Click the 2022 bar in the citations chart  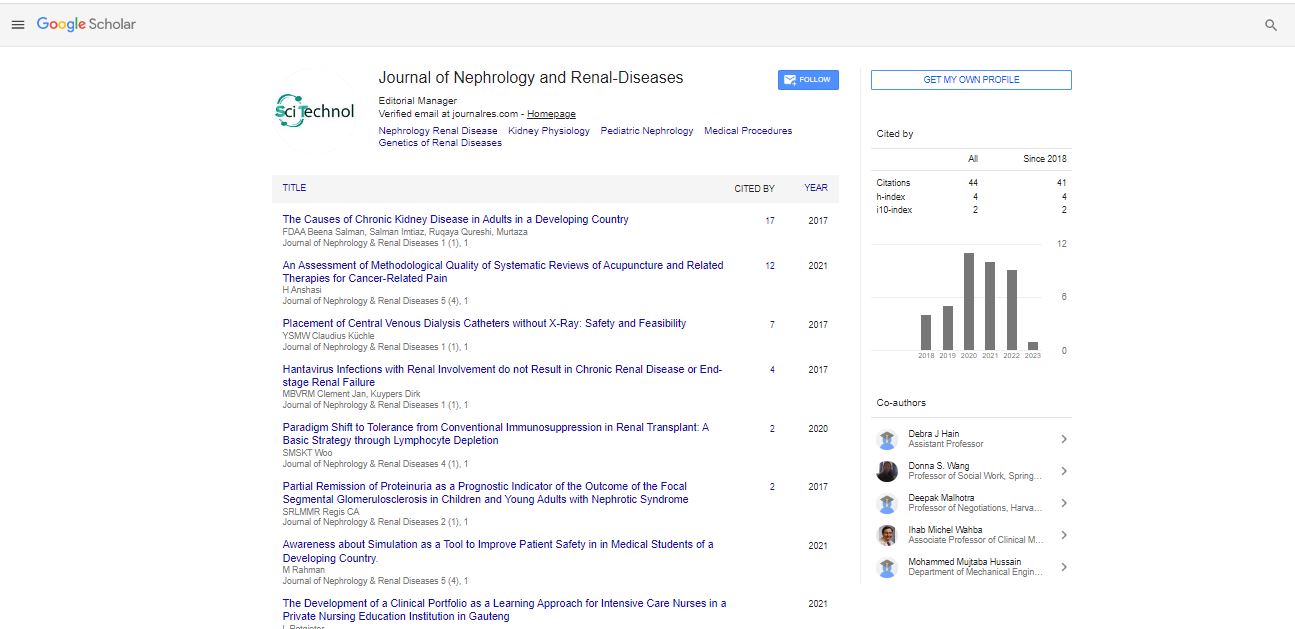pos(1012,310)
